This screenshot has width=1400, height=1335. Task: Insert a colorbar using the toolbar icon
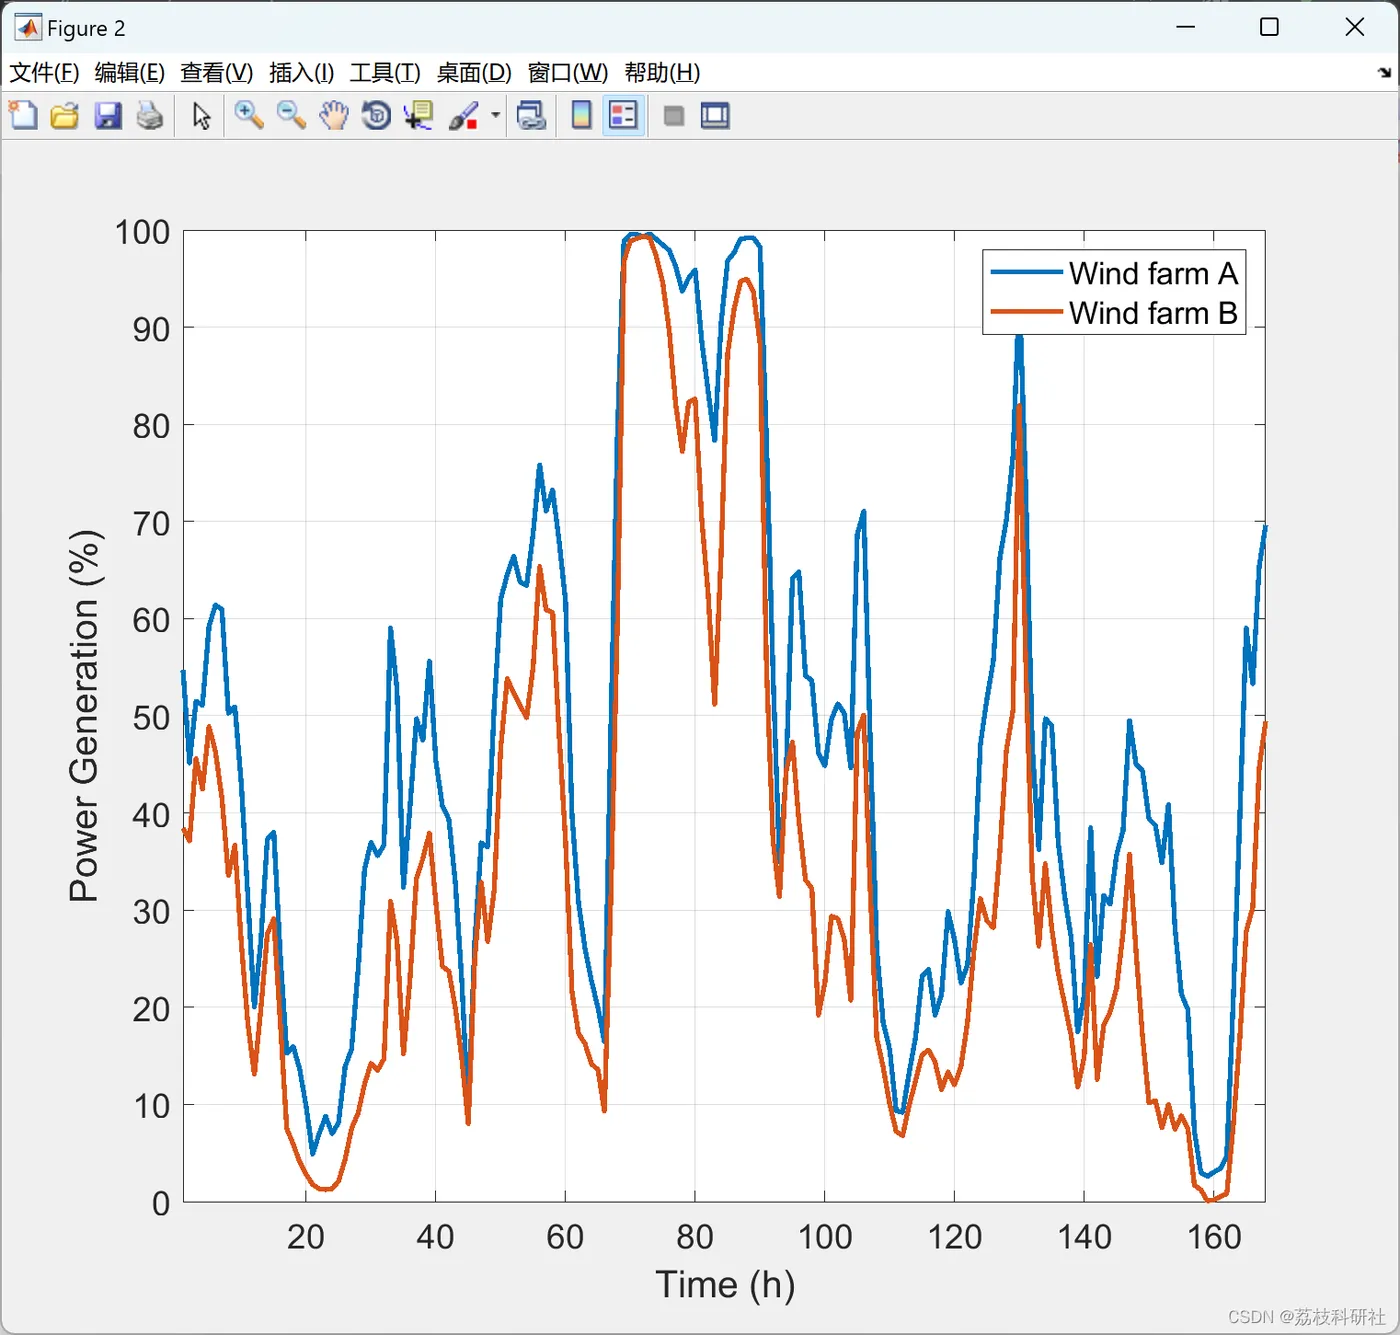tap(581, 116)
